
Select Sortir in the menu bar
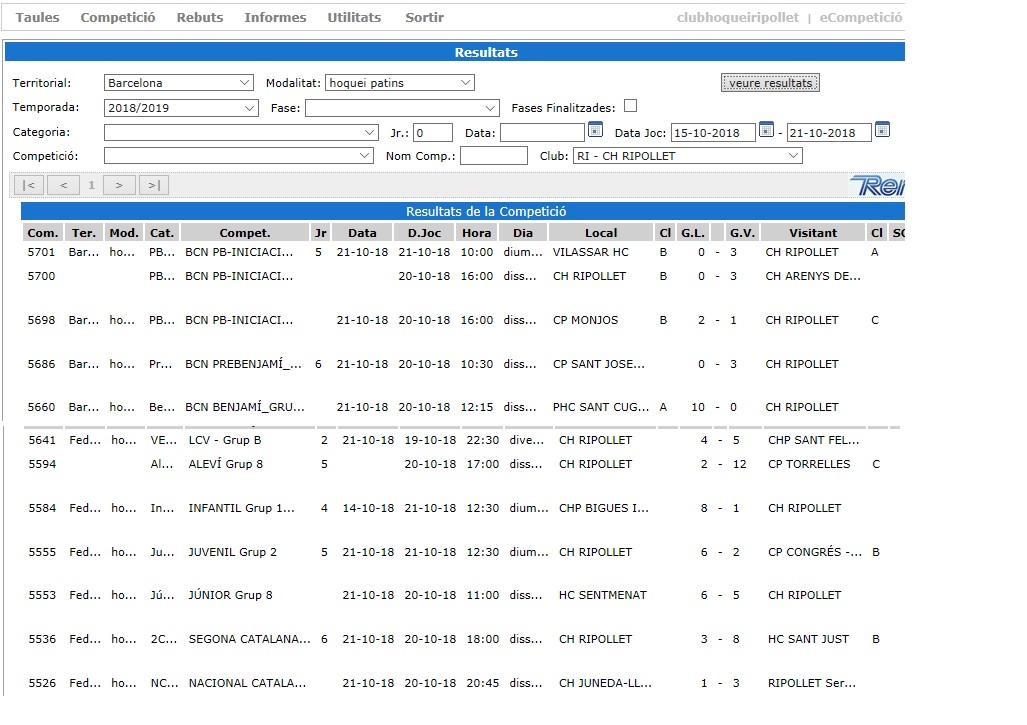click(x=424, y=18)
